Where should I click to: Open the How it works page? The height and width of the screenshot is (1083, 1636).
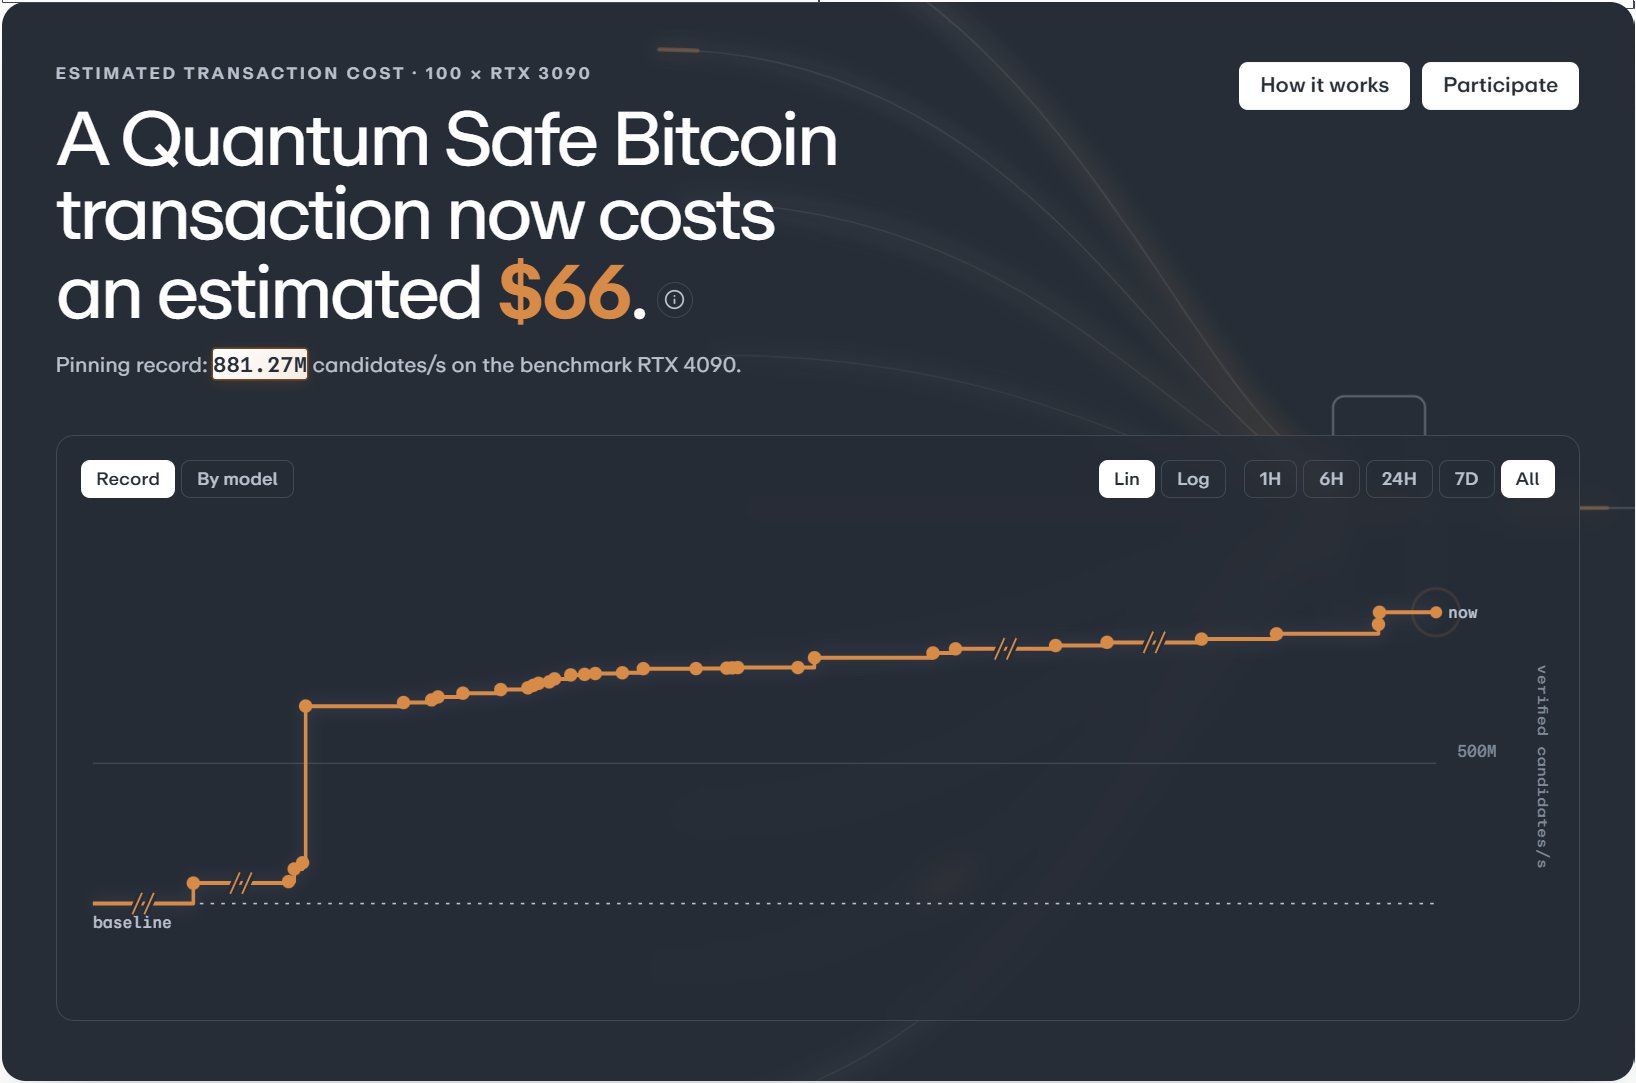(1324, 86)
